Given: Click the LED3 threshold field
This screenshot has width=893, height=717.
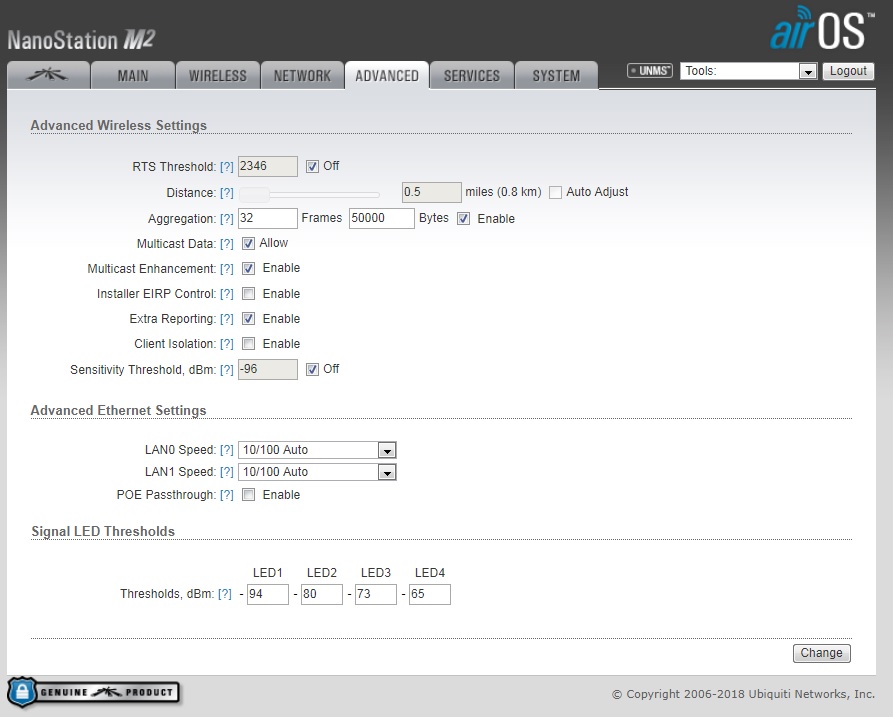Looking at the screenshot, I should point(376,594).
